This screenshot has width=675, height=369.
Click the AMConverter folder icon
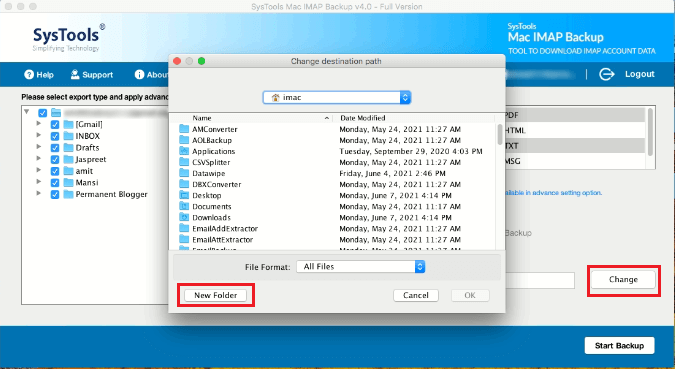[184, 129]
